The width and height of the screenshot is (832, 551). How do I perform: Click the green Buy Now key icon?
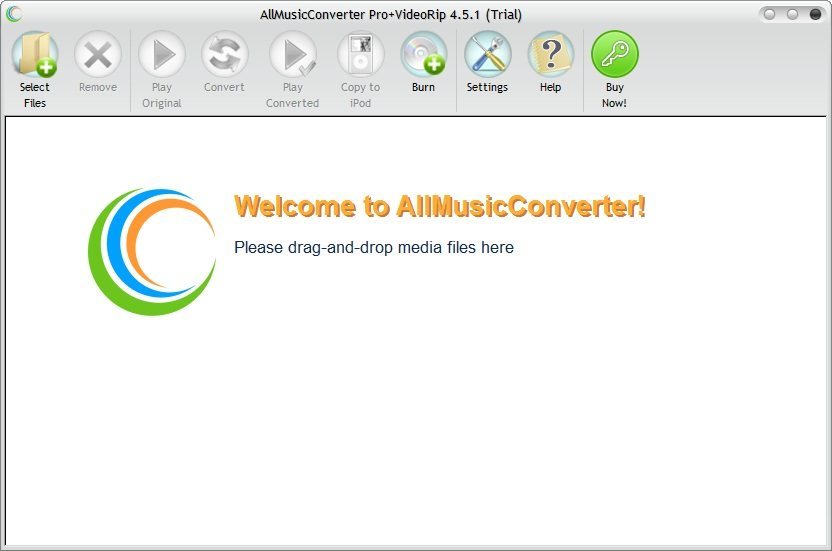tap(614, 54)
